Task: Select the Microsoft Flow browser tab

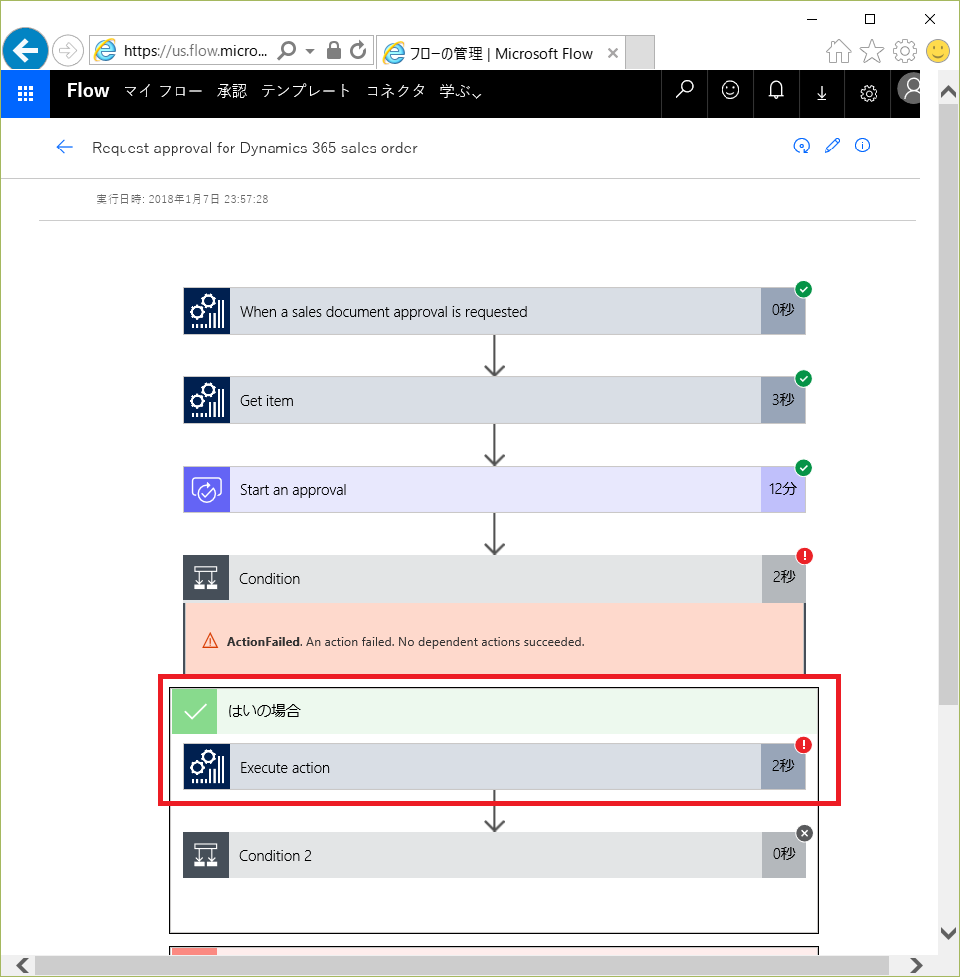Action: pyautogui.click(x=500, y=54)
